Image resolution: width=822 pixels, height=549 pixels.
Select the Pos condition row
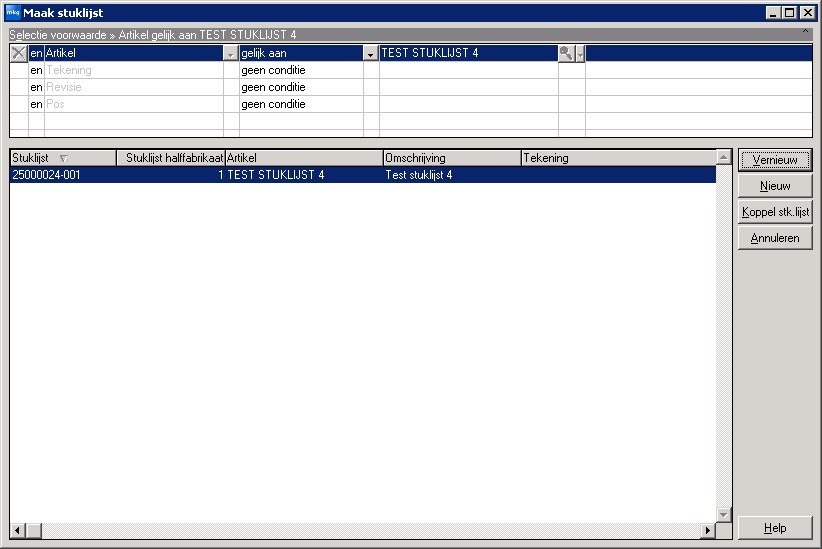[411, 104]
